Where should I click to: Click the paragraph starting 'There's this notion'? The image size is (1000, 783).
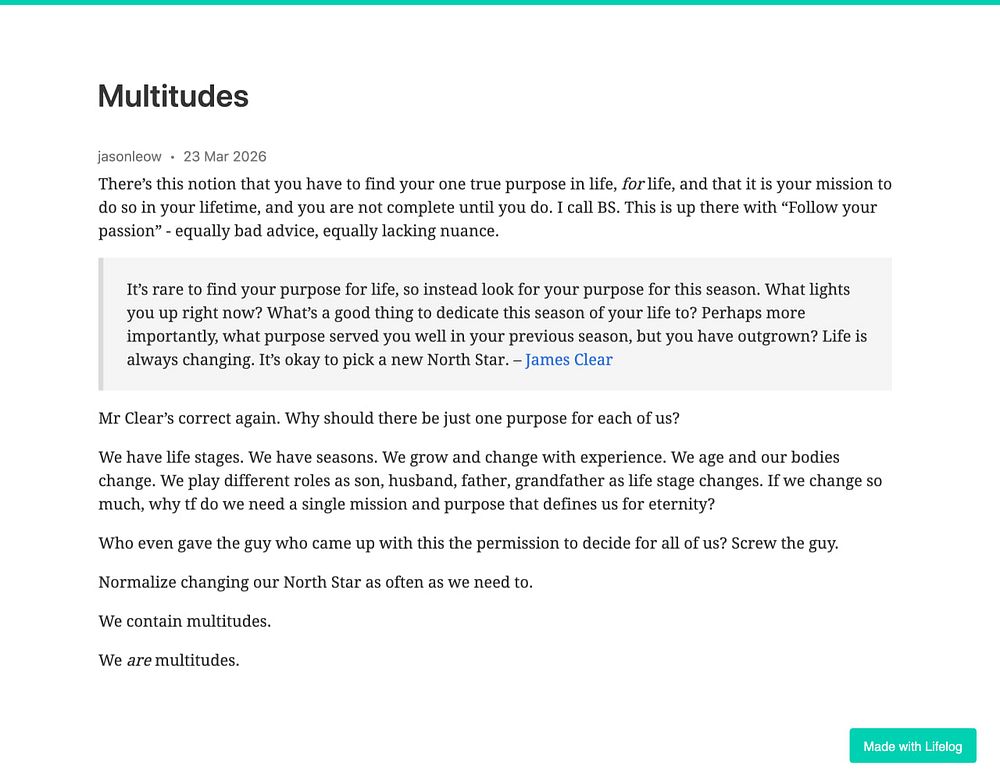pyautogui.click(x=495, y=207)
